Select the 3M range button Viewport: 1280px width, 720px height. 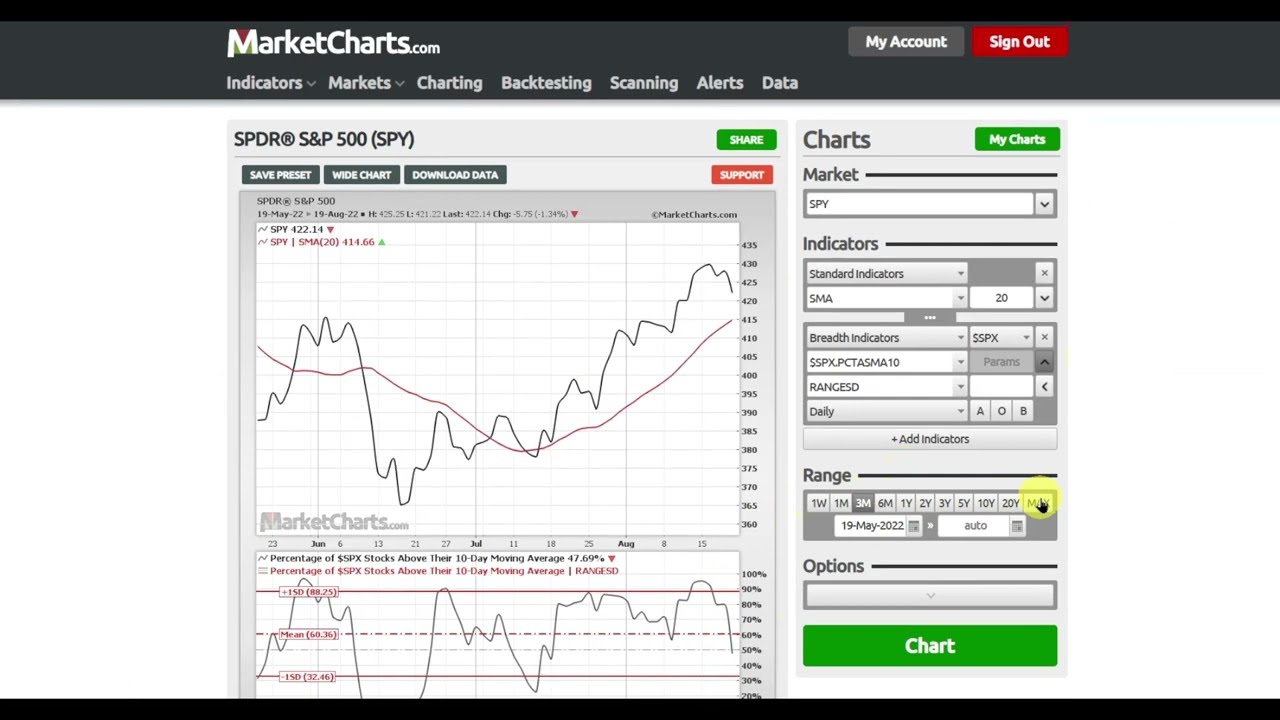[x=863, y=503]
